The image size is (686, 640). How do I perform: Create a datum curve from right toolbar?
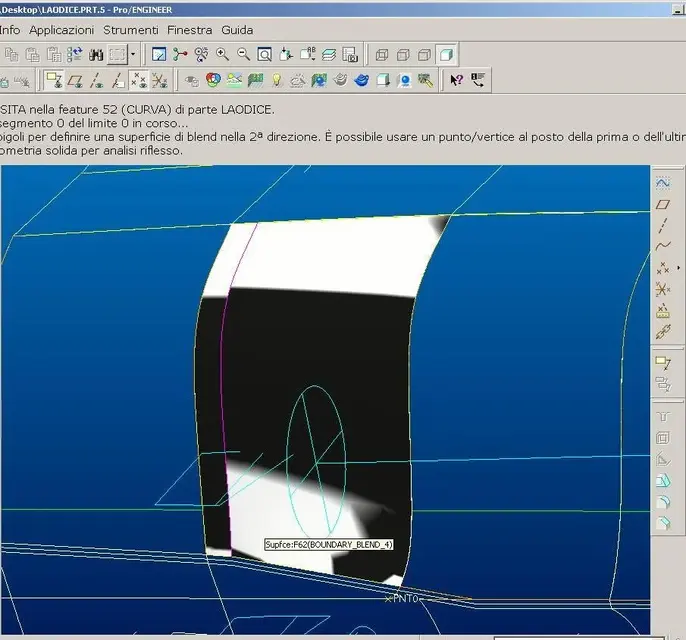point(663,246)
